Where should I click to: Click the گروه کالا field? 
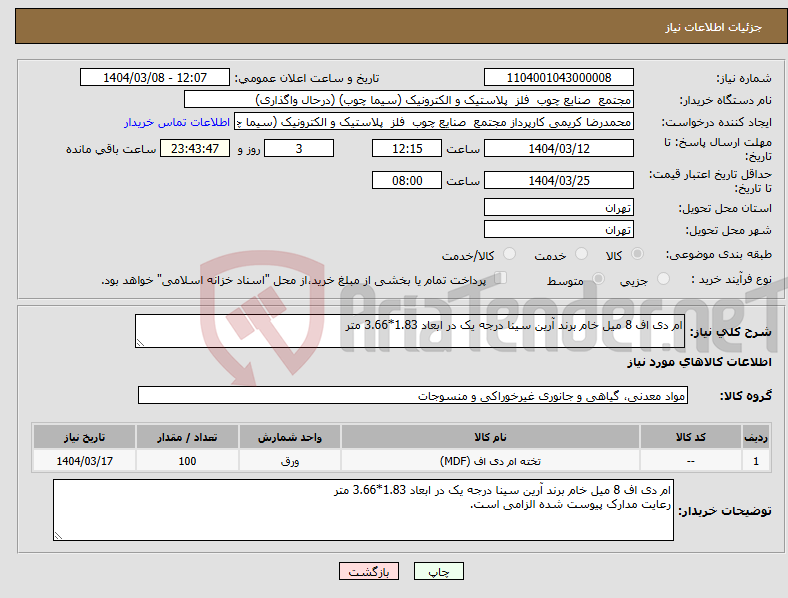pyautogui.click(x=413, y=395)
